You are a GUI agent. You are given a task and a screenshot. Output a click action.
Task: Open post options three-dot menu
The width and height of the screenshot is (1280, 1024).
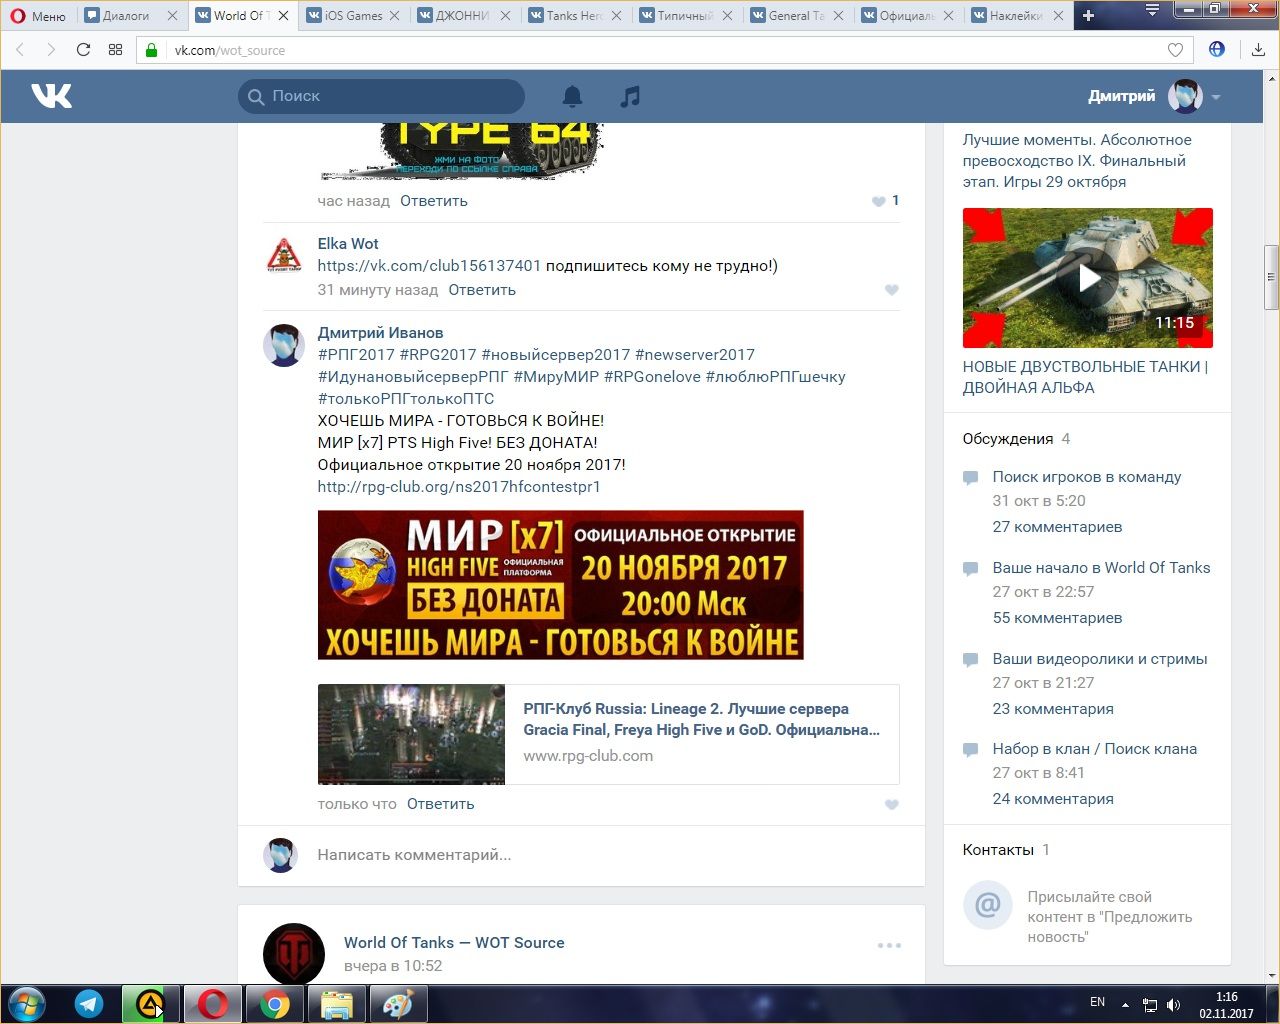tap(889, 945)
